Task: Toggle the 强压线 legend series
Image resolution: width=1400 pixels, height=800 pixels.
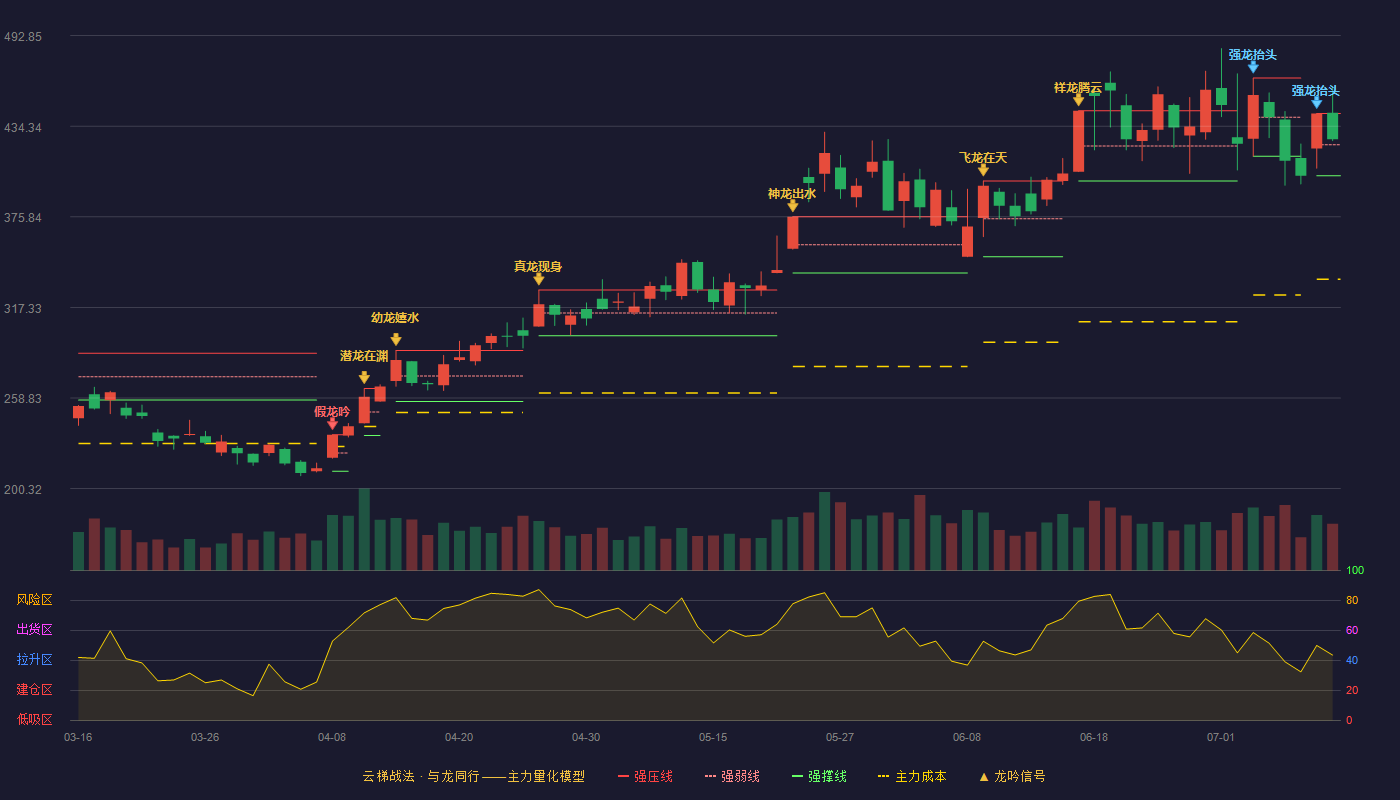Action: [645, 776]
